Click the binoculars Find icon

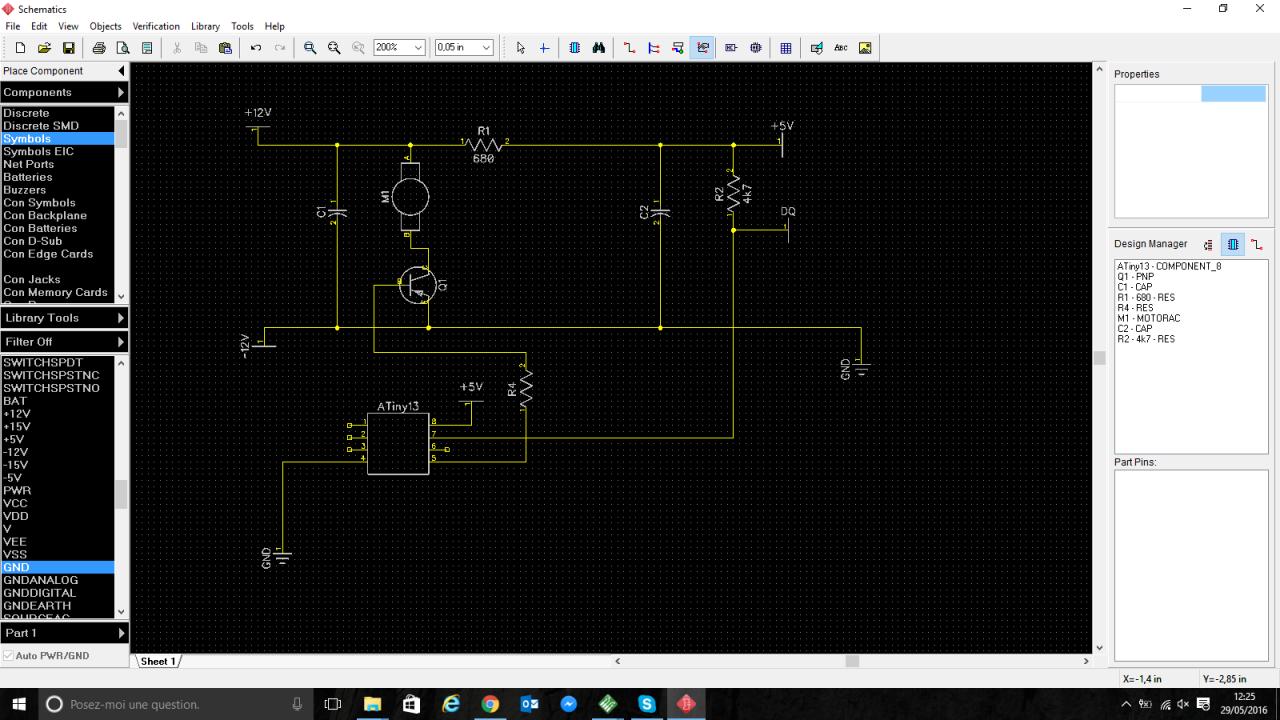click(598, 48)
